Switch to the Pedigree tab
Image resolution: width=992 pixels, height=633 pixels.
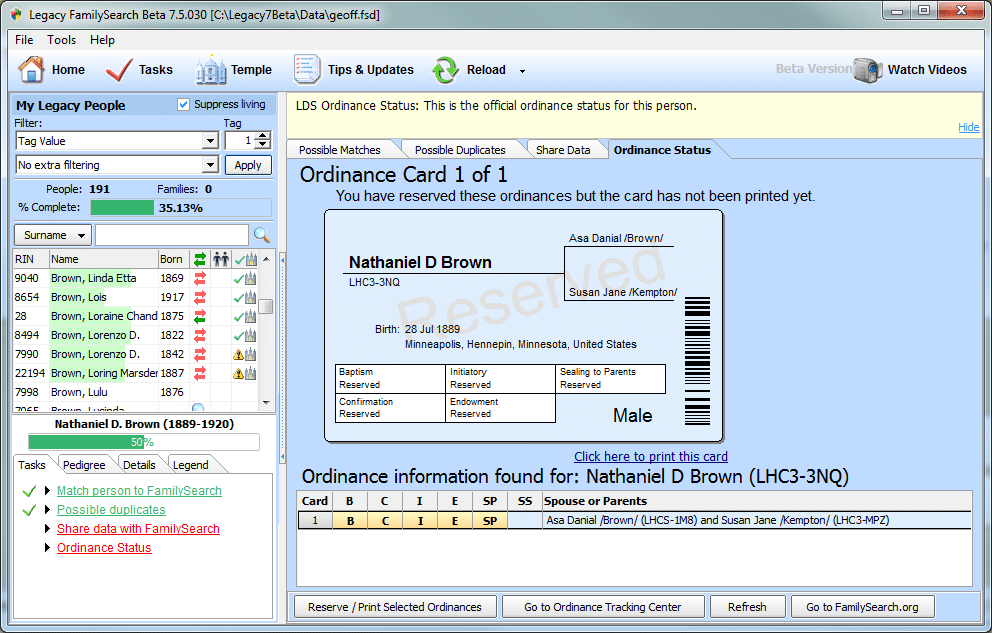[84, 465]
